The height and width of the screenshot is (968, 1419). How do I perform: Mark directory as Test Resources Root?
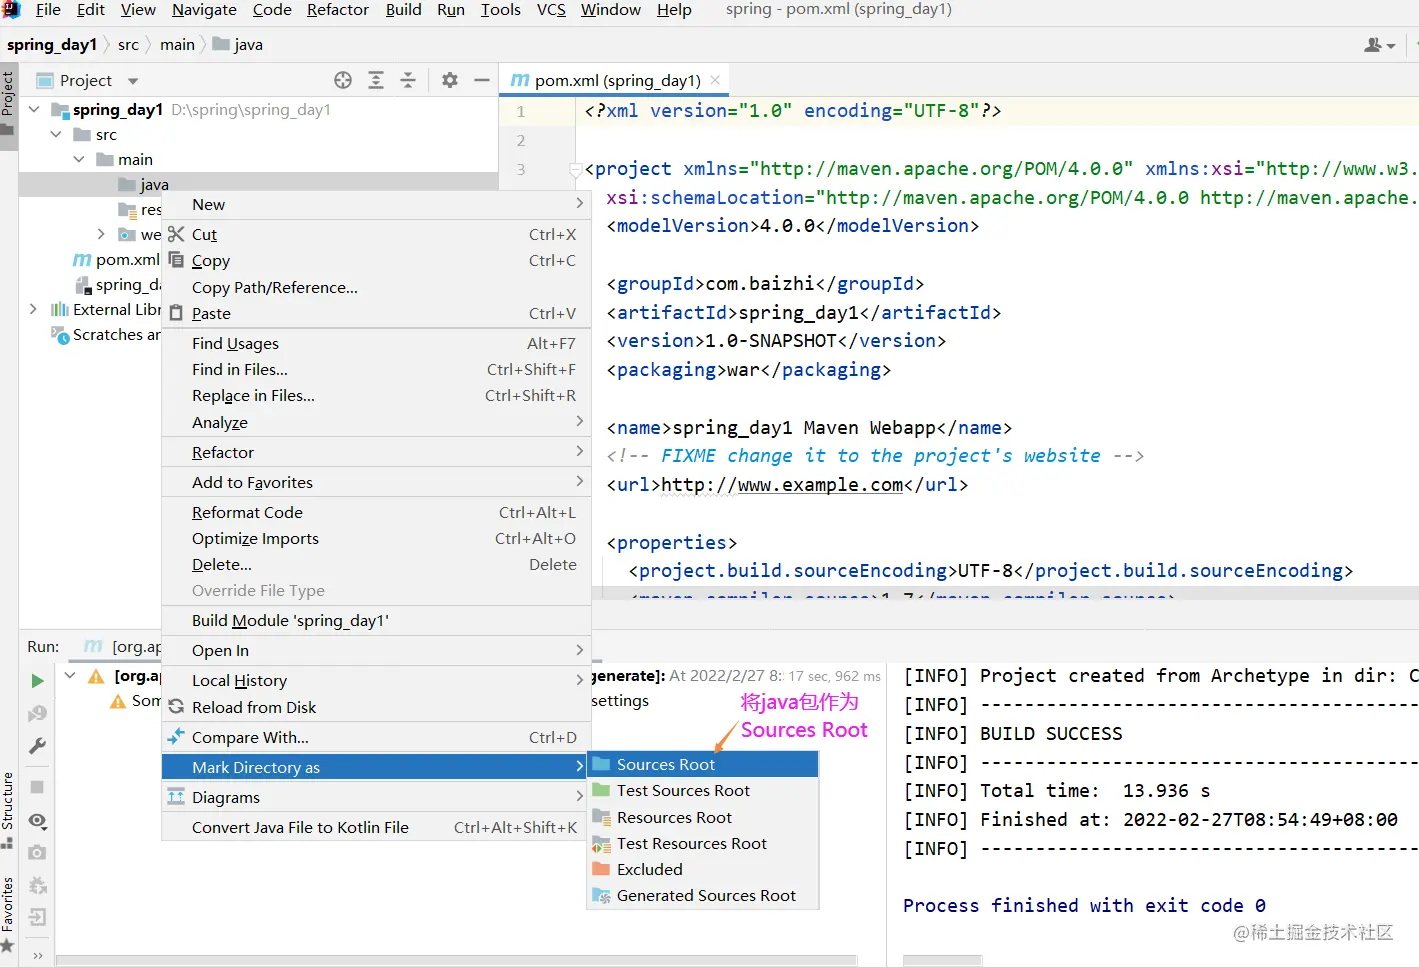tap(703, 843)
